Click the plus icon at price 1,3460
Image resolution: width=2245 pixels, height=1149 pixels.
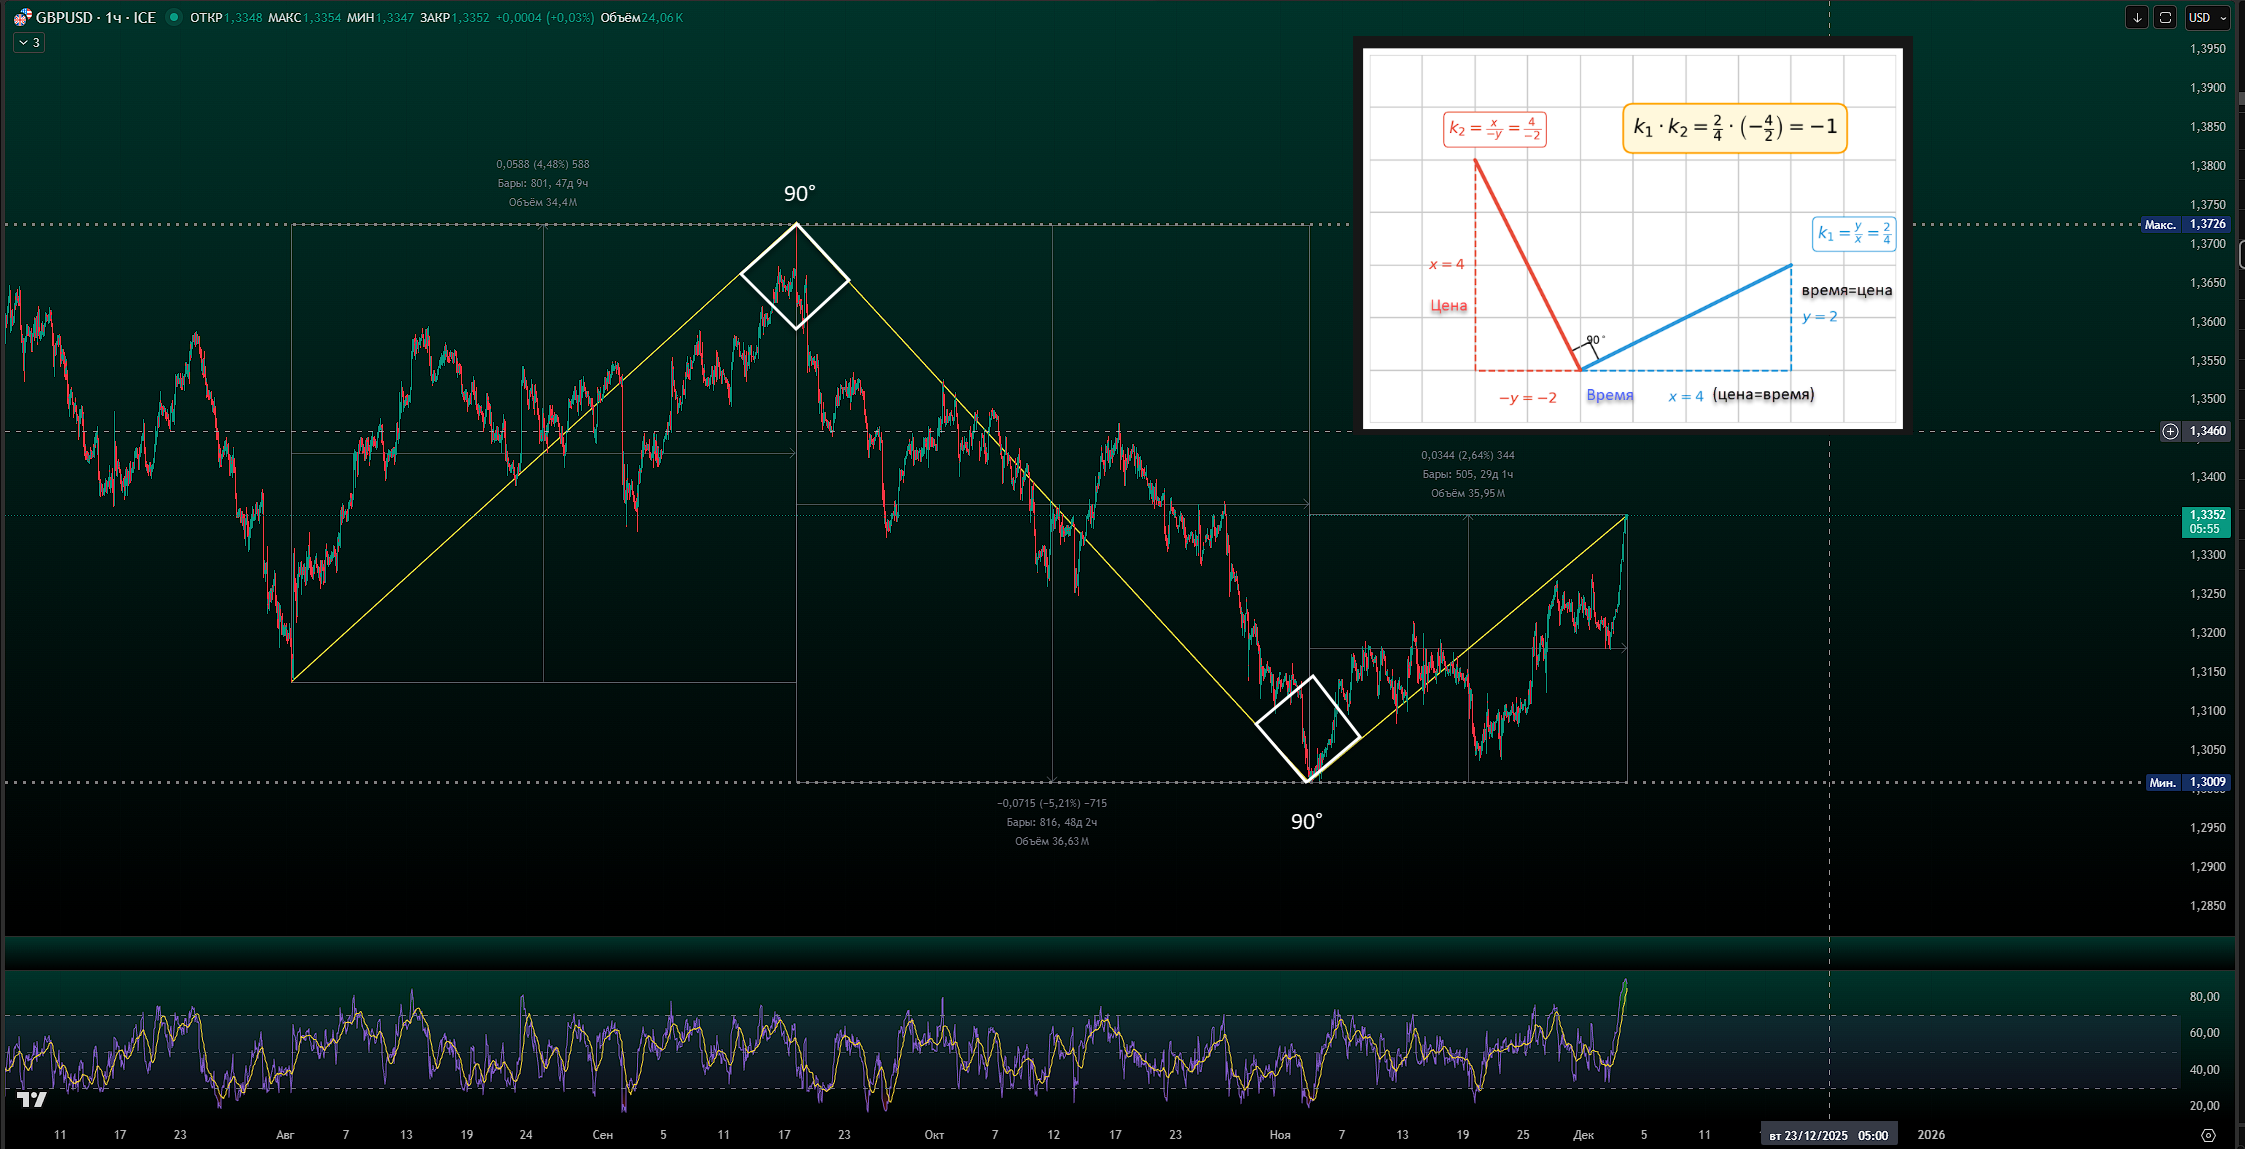(x=2170, y=431)
